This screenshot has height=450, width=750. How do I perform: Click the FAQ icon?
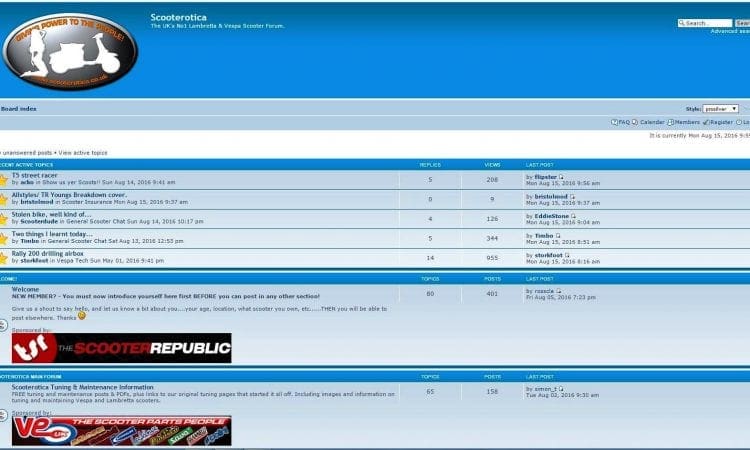click(x=614, y=122)
